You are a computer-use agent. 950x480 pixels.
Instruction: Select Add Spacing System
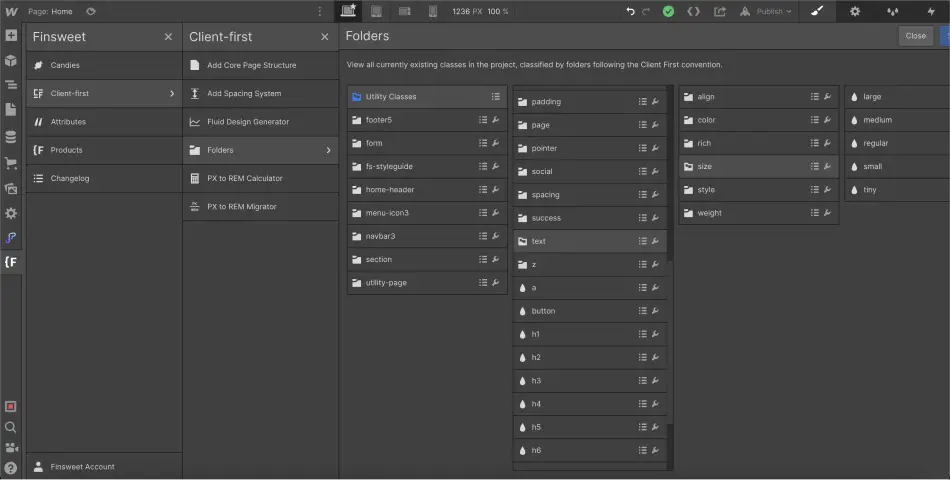coord(261,93)
